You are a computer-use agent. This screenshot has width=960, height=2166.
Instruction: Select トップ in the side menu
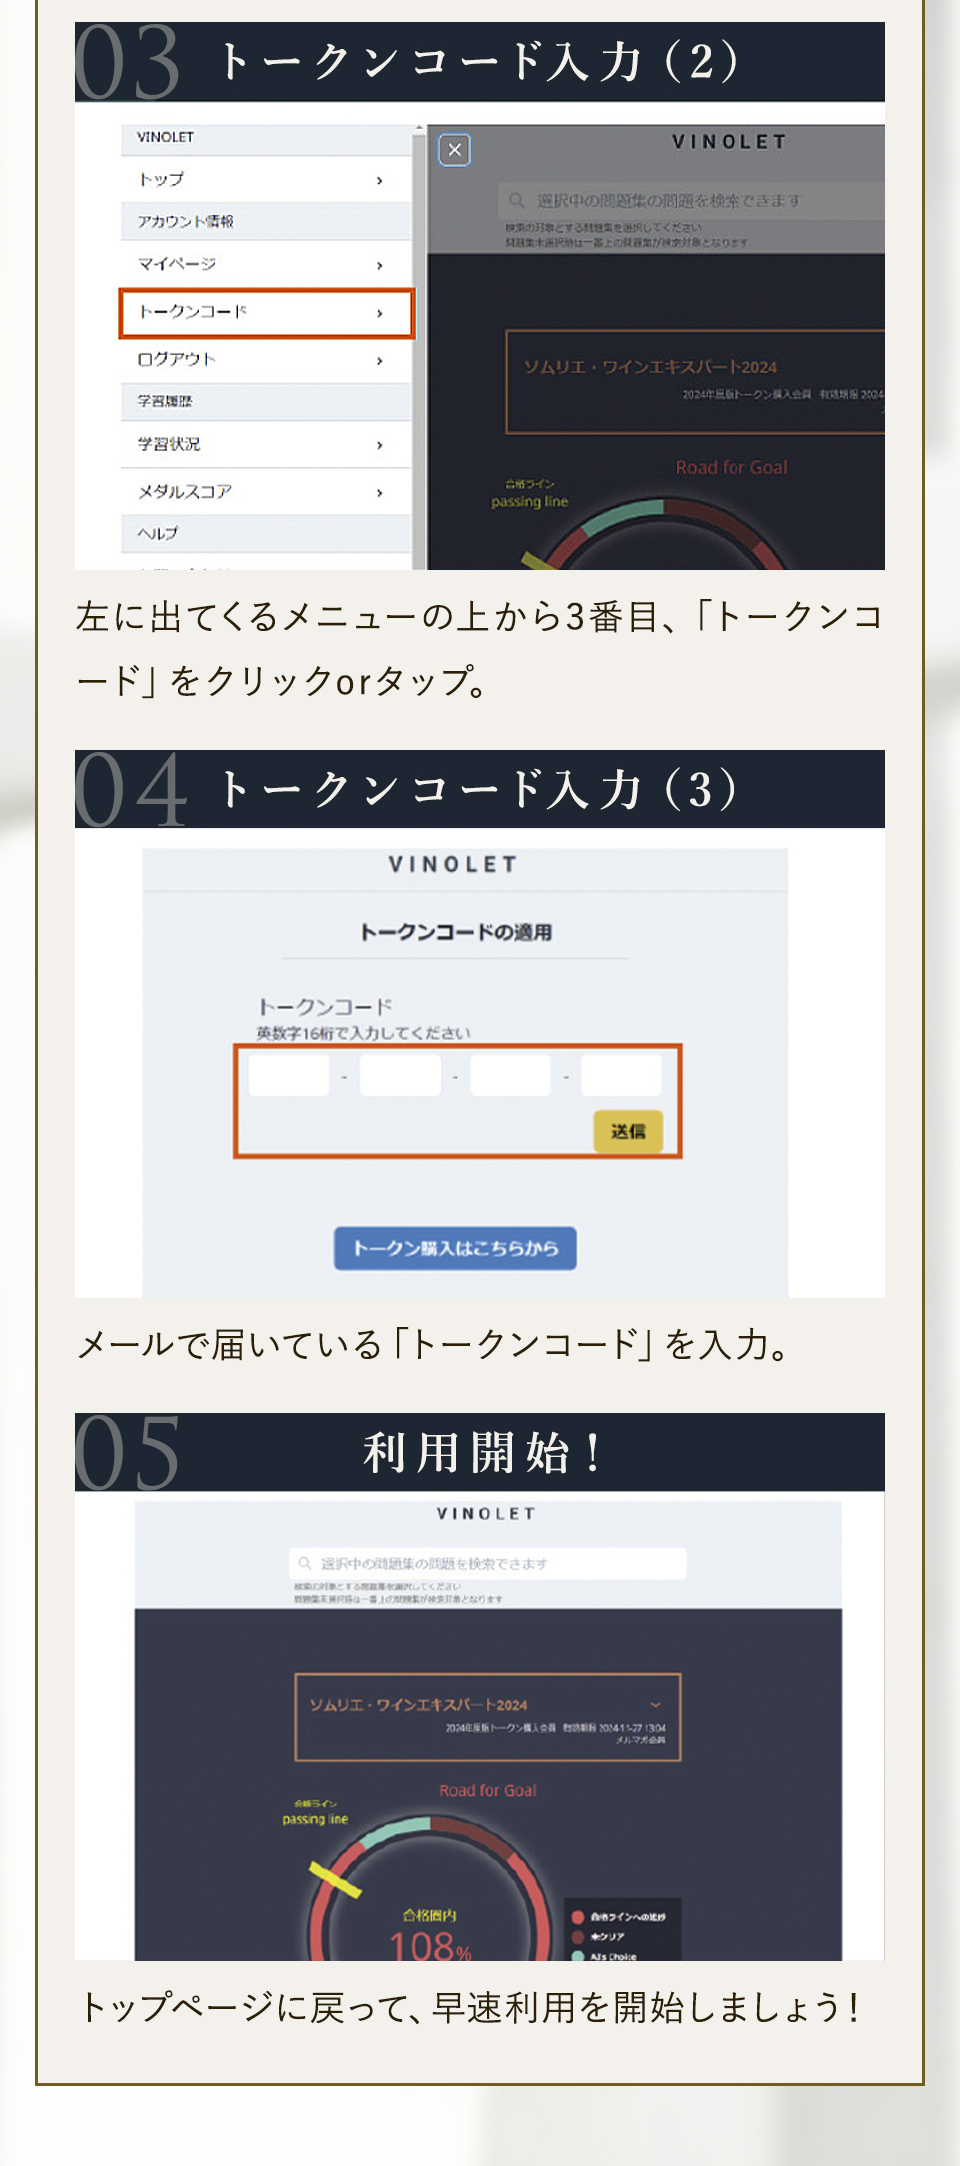pyautogui.click(x=266, y=180)
